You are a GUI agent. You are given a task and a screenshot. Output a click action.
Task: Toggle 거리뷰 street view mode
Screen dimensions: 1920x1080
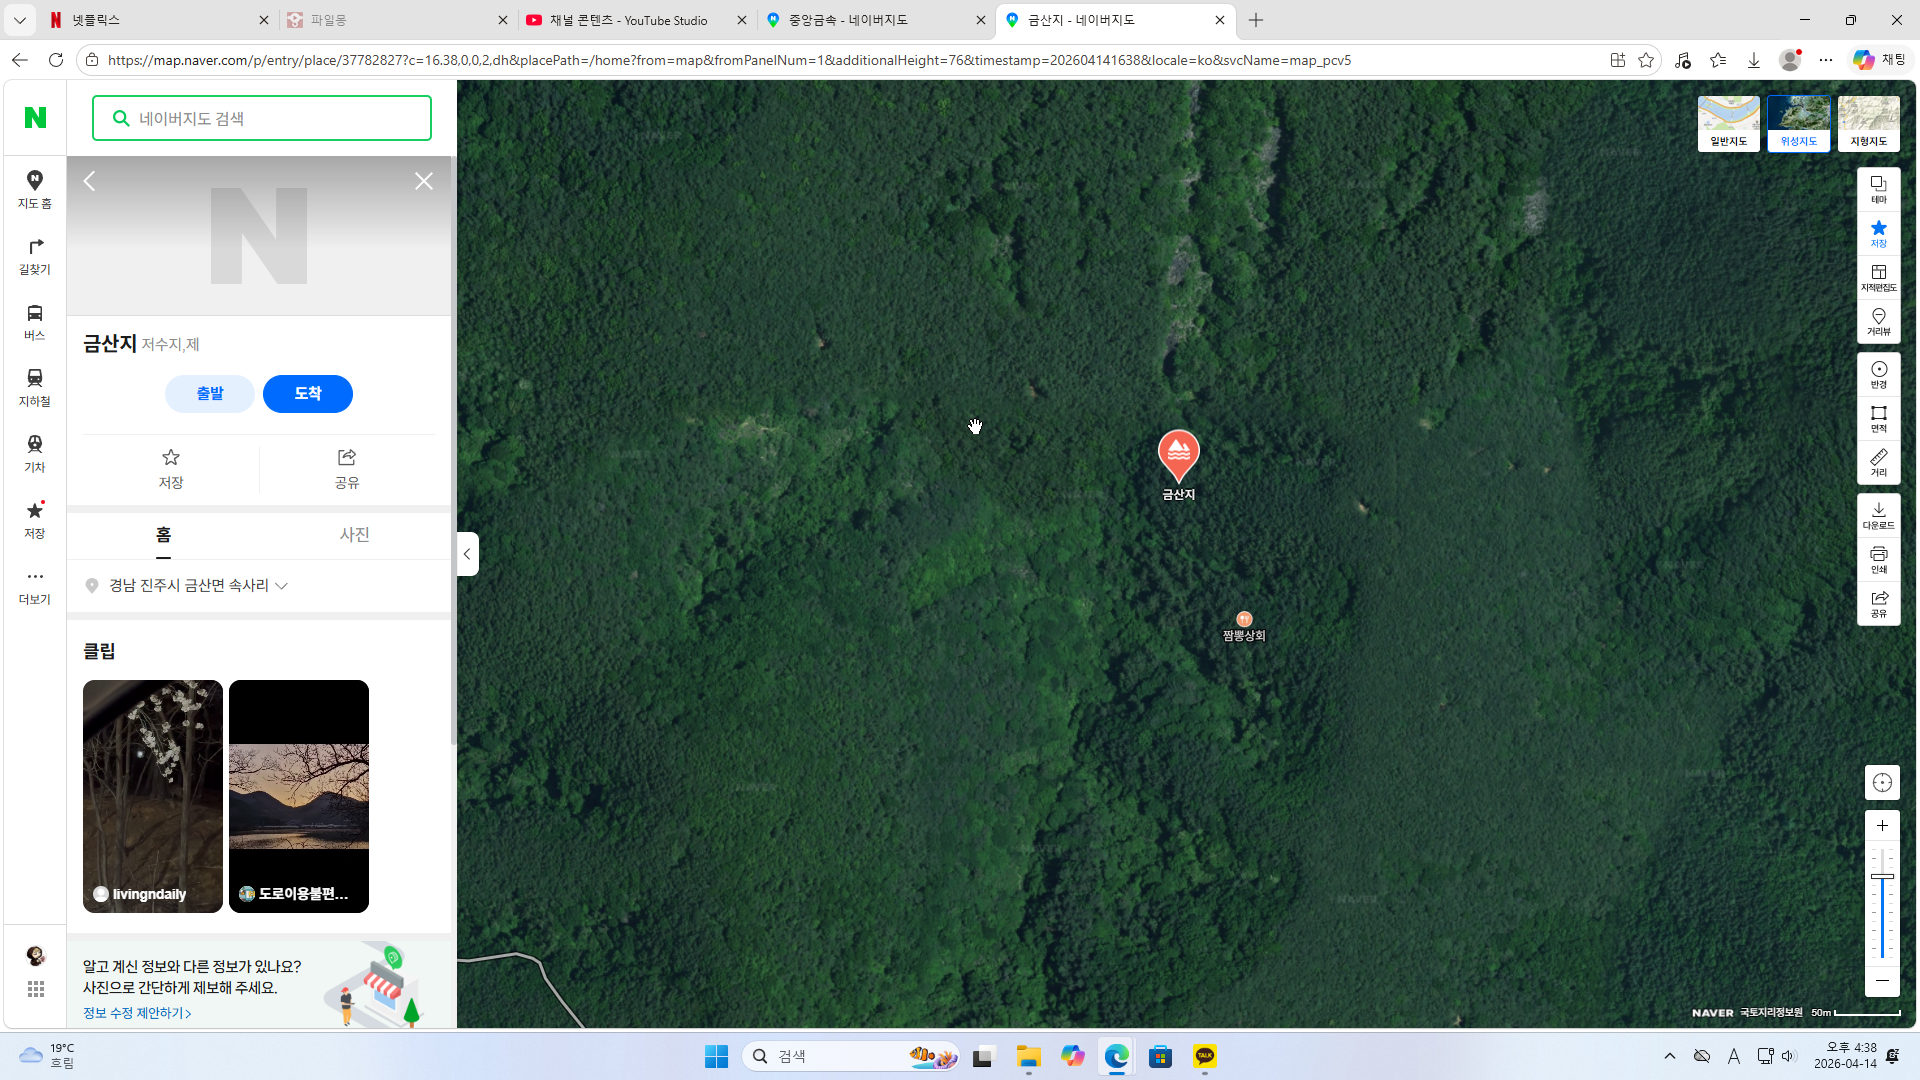pos(1879,321)
